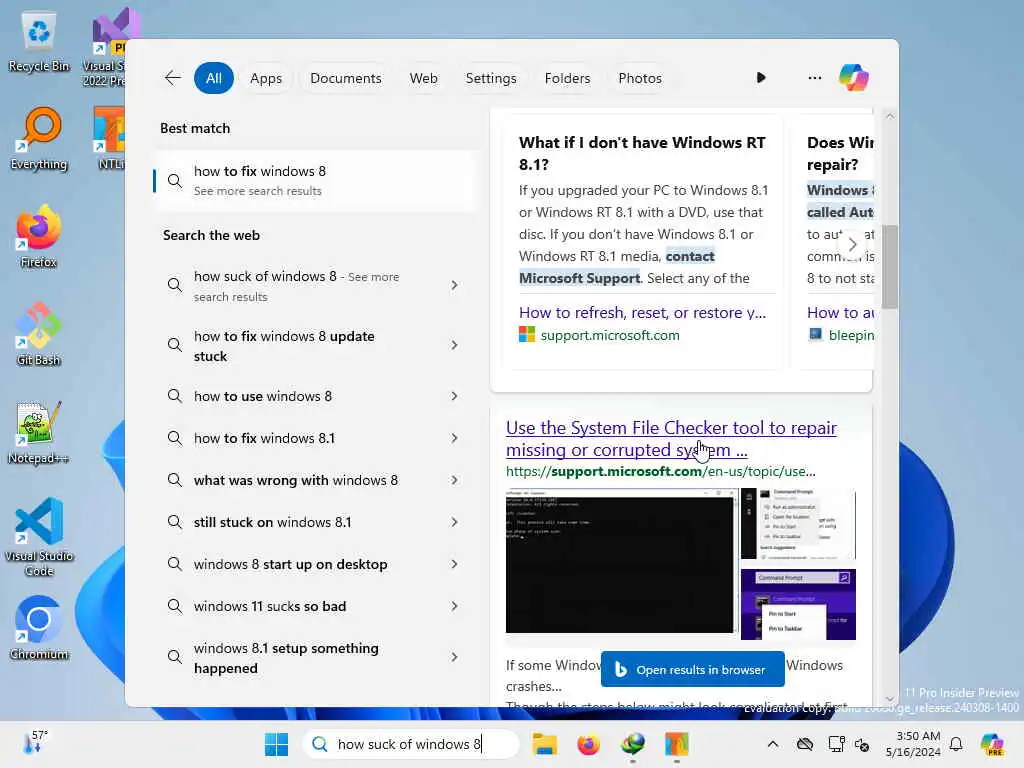Screen dimensions: 1024x768
Task: Select 'windows 11 sucks so bad' suggestion text
Action: pos(270,606)
